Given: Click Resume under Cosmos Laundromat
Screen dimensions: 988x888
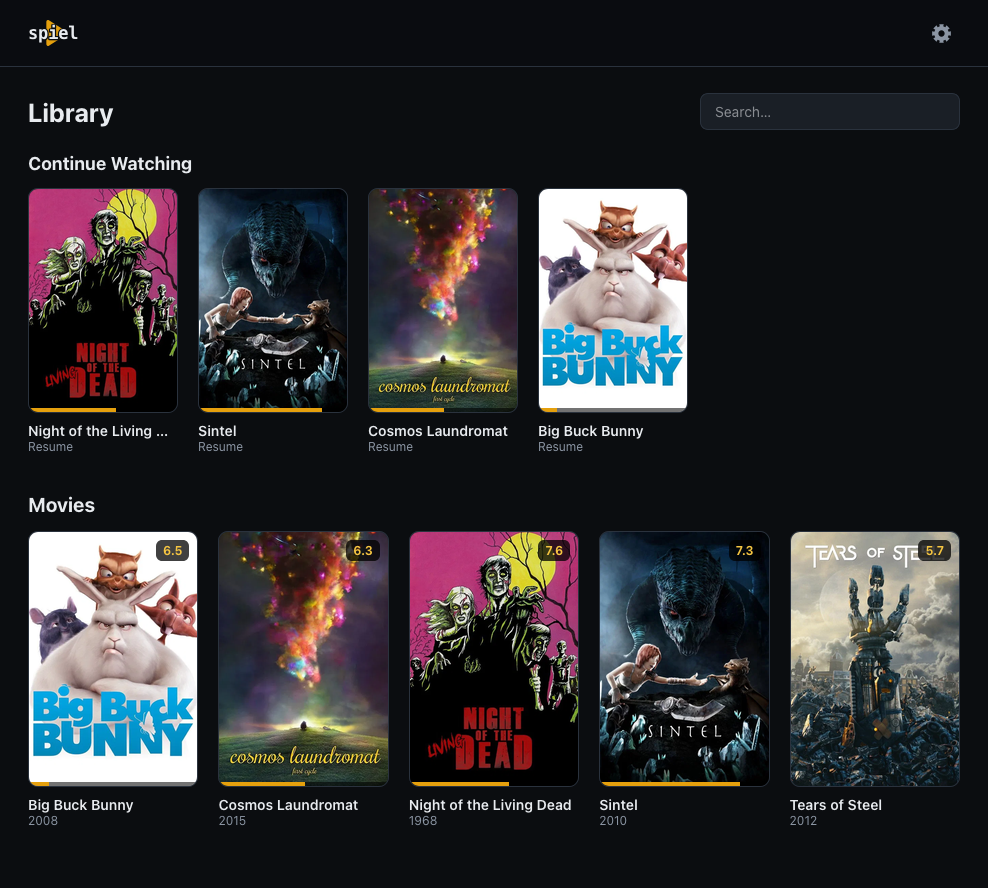Looking at the screenshot, I should pyautogui.click(x=391, y=447).
